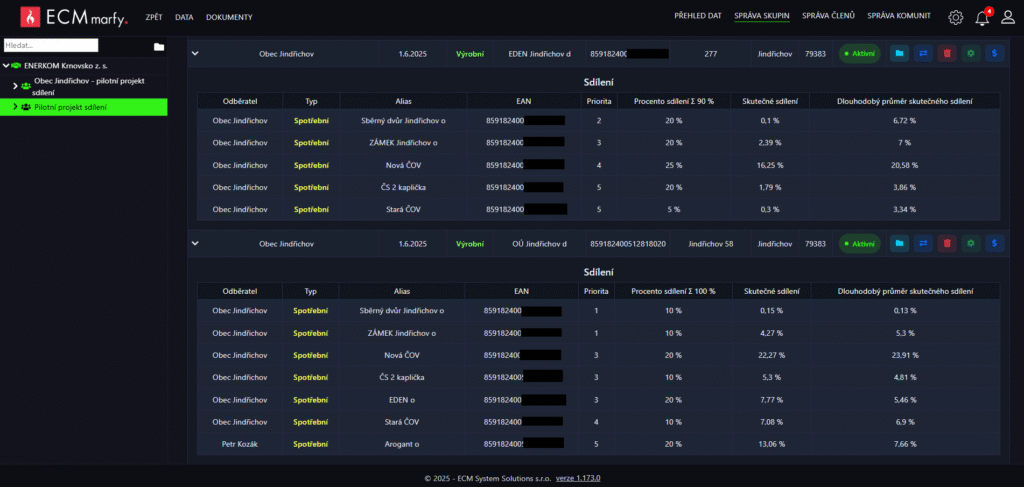Screen dimensions: 1024x487
Task: Toggle the Aktivní status in OÚ Jindřichov row
Action: [x=859, y=243]
